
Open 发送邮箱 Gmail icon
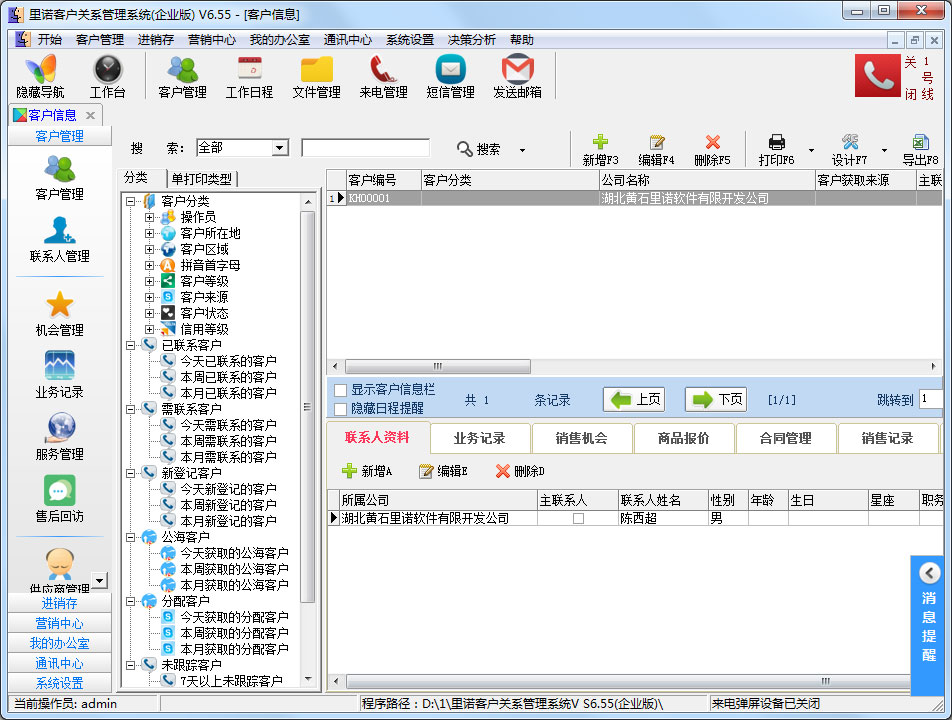coord(517,70)
